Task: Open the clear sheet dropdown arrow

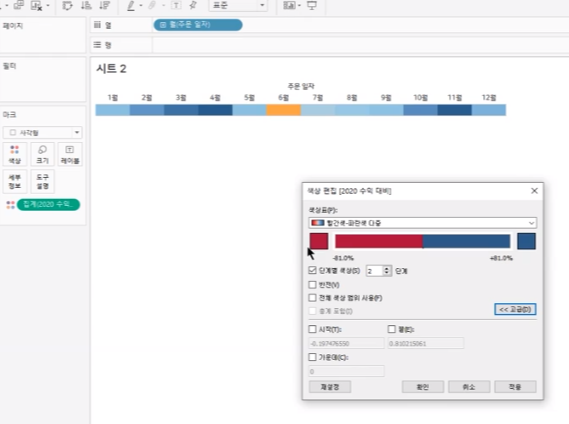Action: pyautogui.click(x=48, y=6)
